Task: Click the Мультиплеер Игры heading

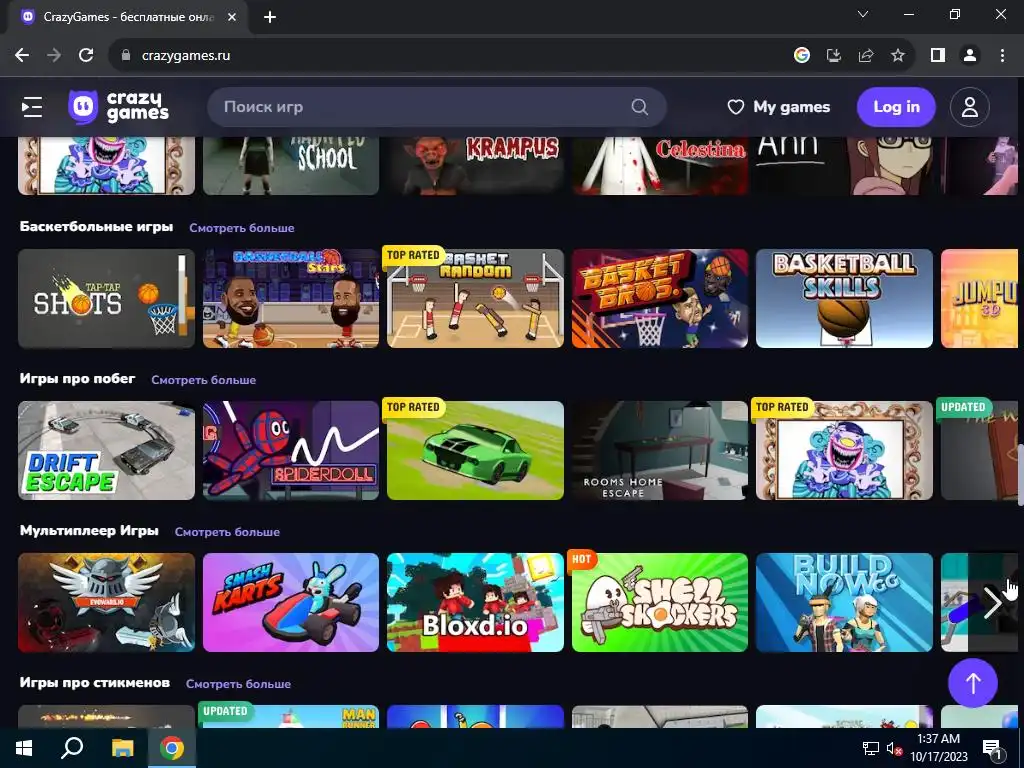Action: pos(89,531)
